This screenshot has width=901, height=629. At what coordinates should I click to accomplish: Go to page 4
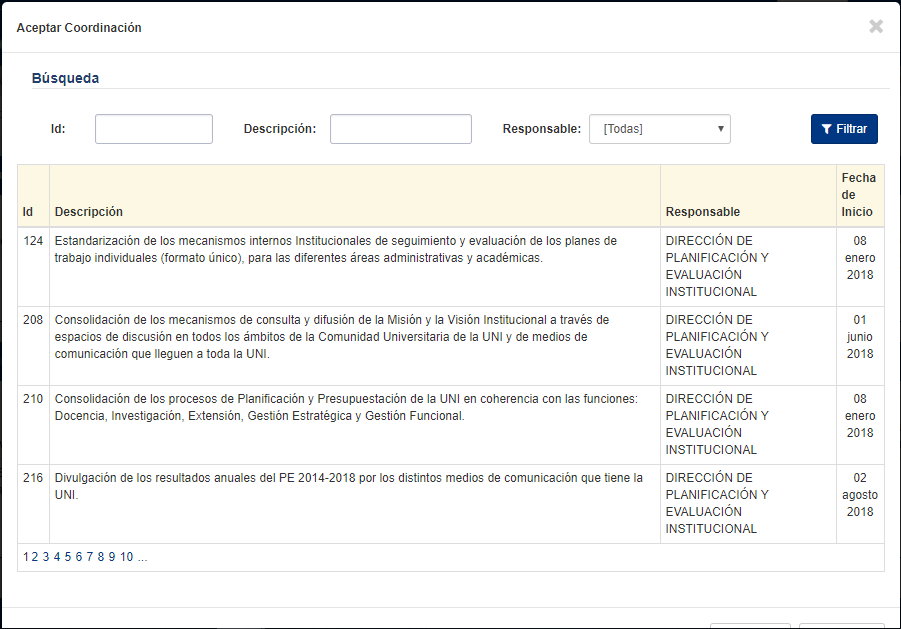coord(57,557)
